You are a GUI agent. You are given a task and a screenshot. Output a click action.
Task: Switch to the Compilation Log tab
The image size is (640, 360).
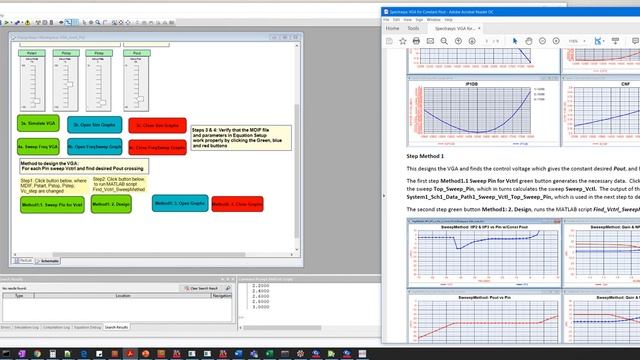pos(56,327)
